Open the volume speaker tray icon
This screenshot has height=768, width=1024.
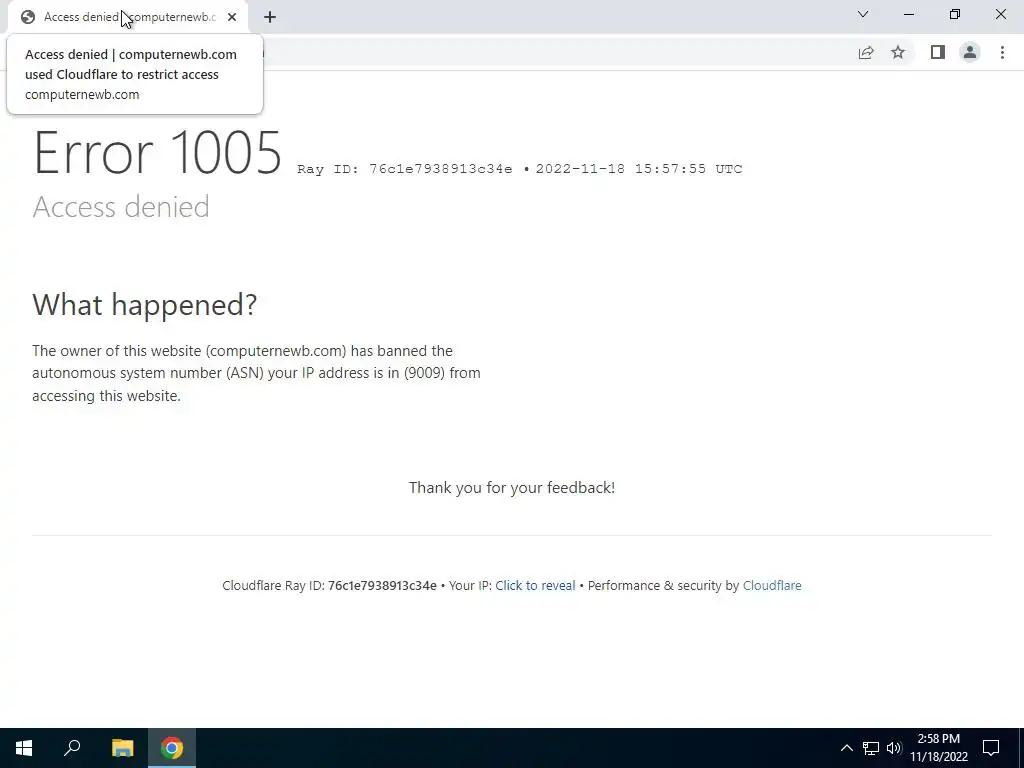(x=894, y=748)
